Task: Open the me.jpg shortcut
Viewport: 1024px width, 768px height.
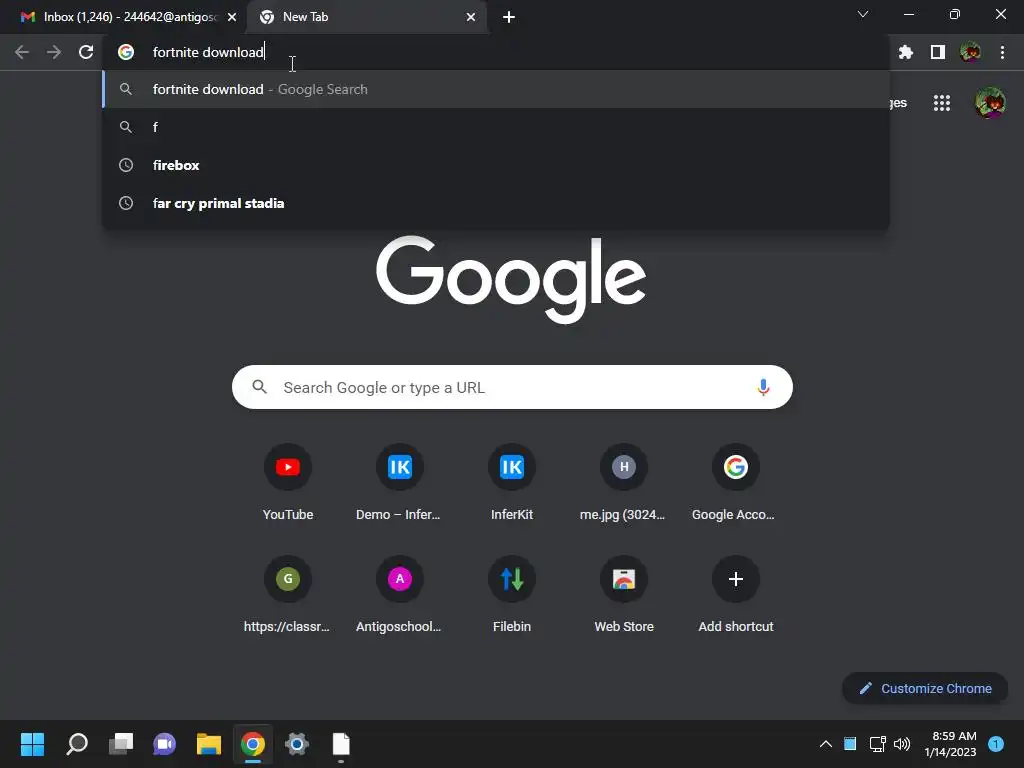Action: coord(624,482)
